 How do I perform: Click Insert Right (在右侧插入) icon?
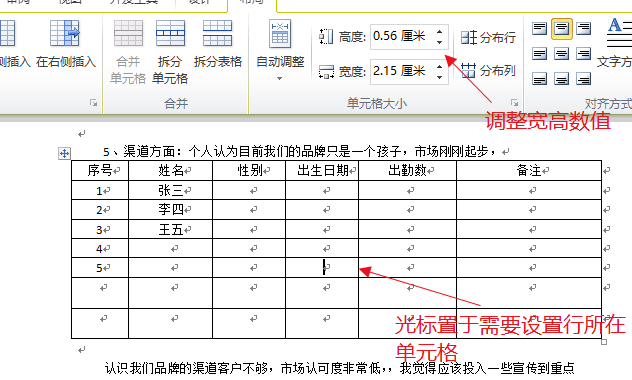65,34
